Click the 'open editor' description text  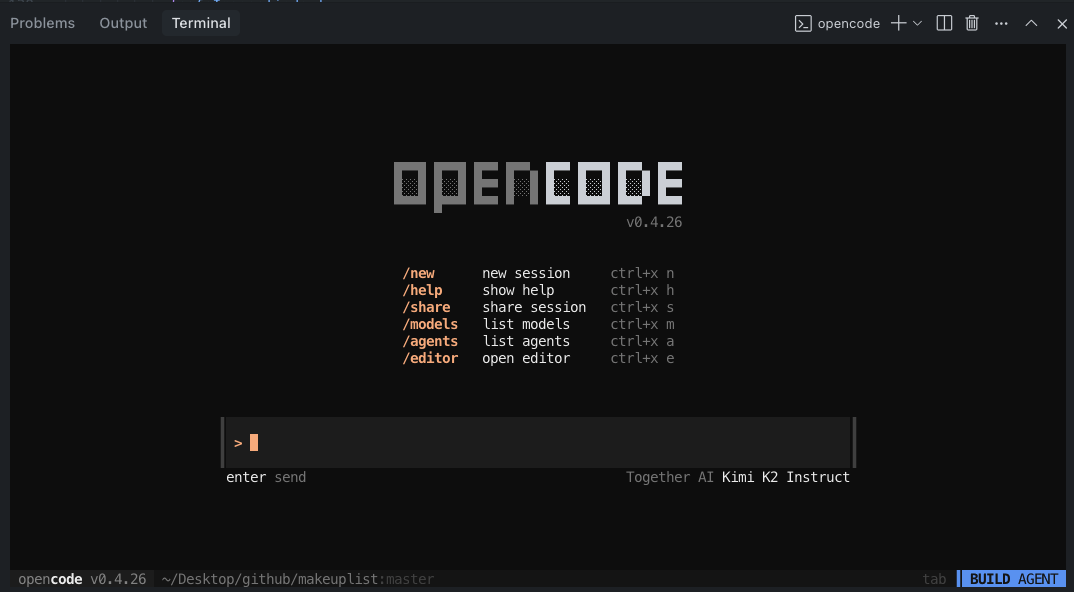pyautogui.click(x=526, y=358)
